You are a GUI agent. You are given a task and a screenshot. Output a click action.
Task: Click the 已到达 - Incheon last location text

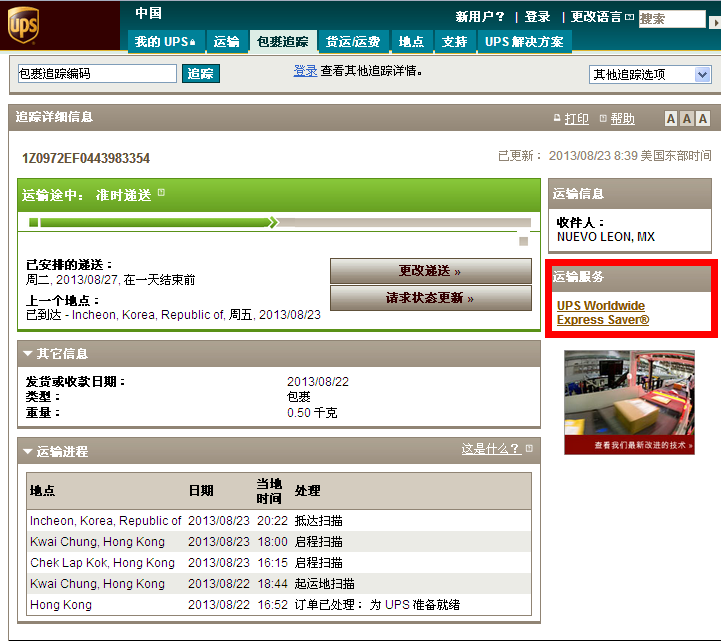[173, 315]
